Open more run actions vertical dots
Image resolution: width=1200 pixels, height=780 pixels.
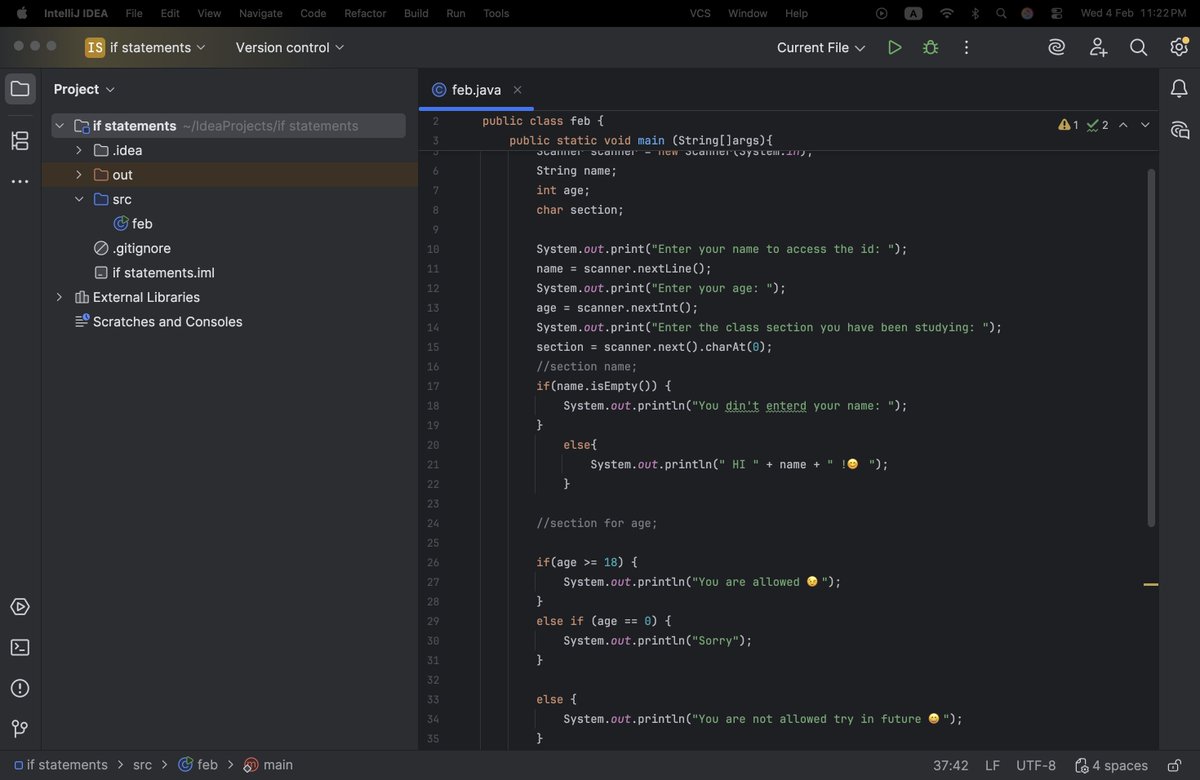(966, 47)
